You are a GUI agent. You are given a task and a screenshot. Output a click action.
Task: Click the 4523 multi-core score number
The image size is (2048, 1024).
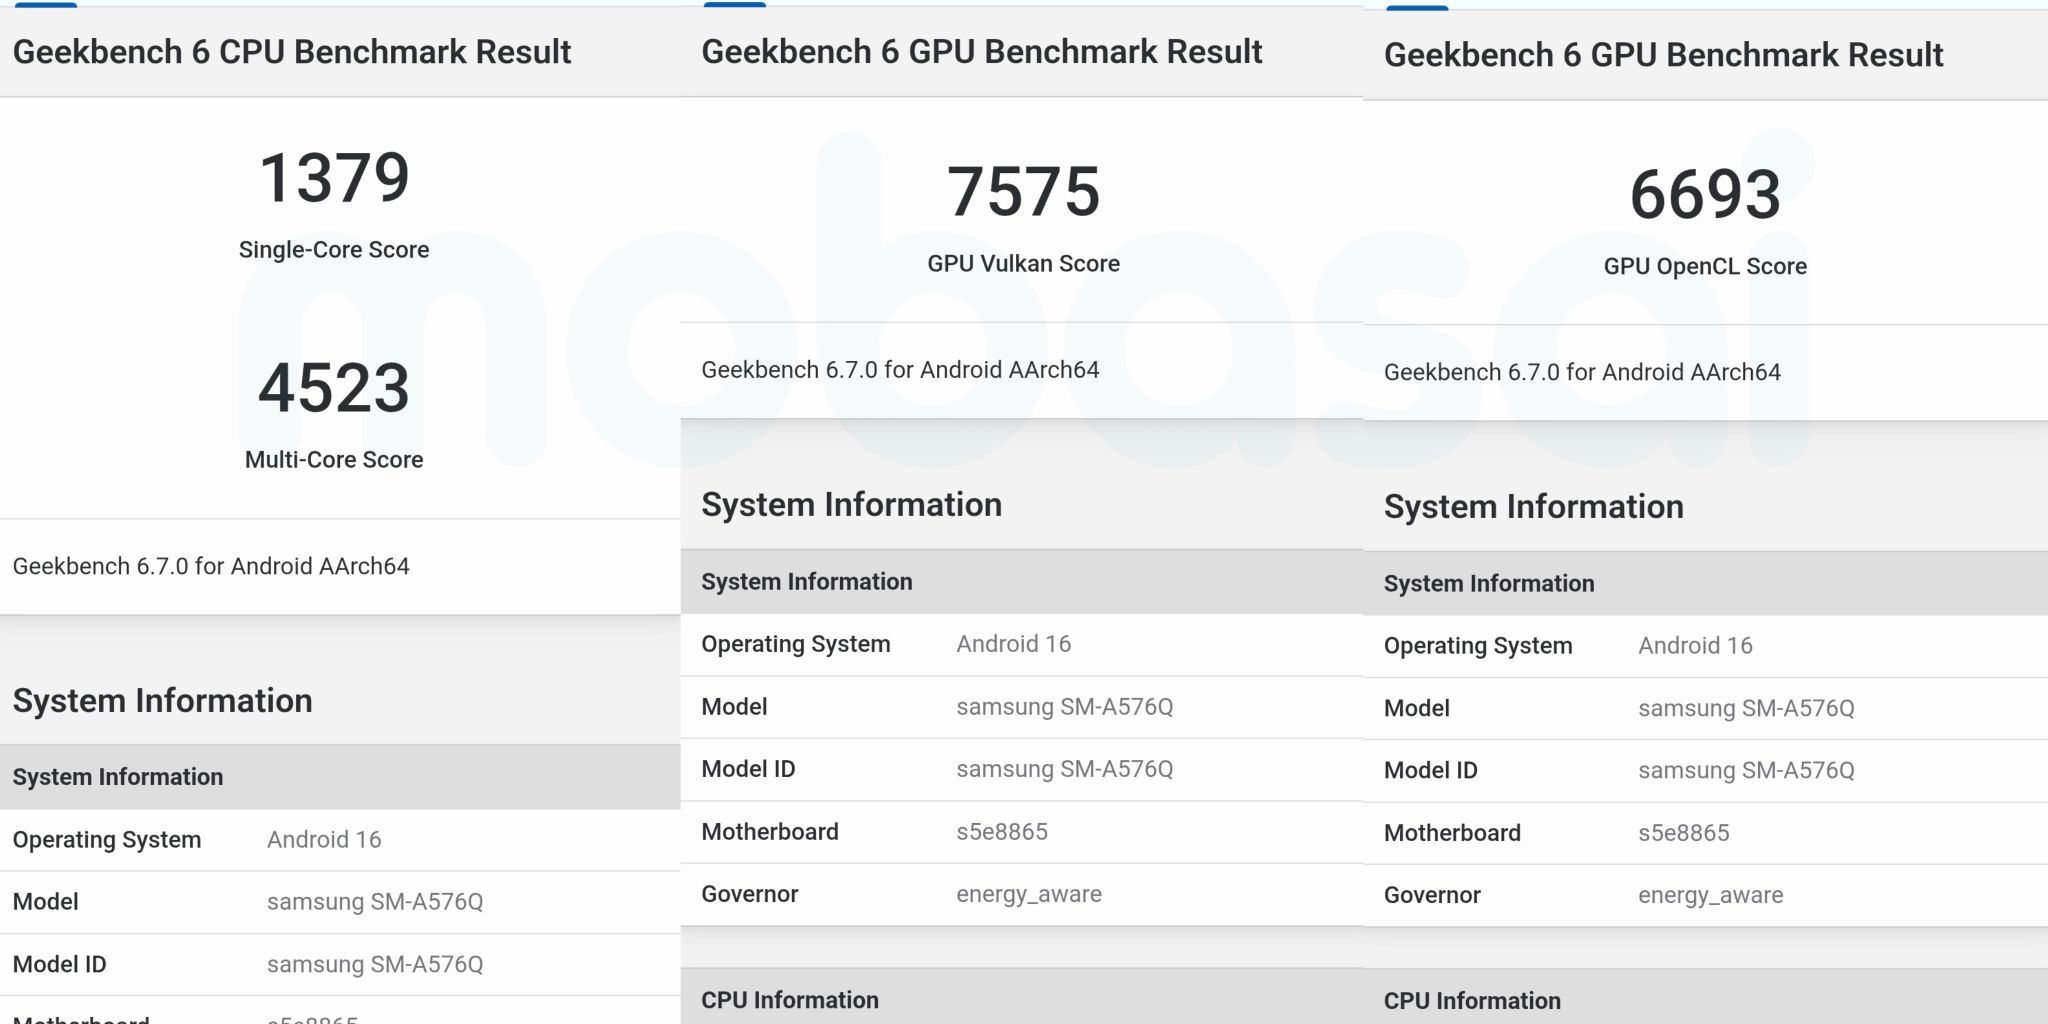pyautogui.click(x=334, y=388)
